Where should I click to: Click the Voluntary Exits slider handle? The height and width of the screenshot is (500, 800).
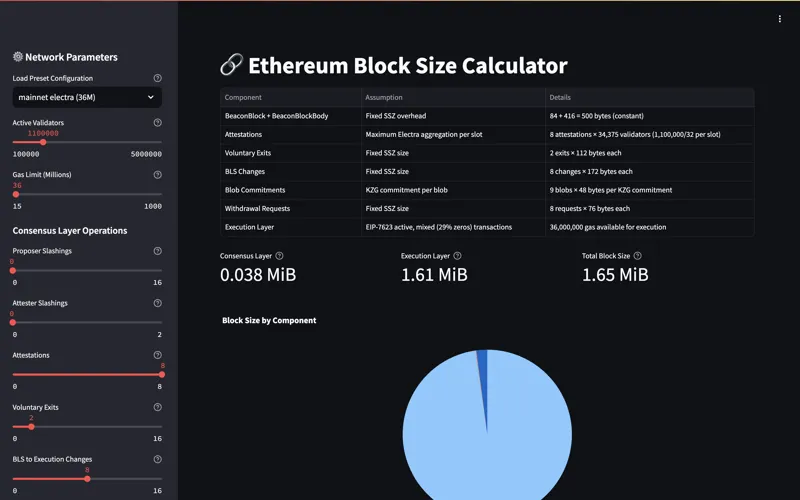pos(32,427)
